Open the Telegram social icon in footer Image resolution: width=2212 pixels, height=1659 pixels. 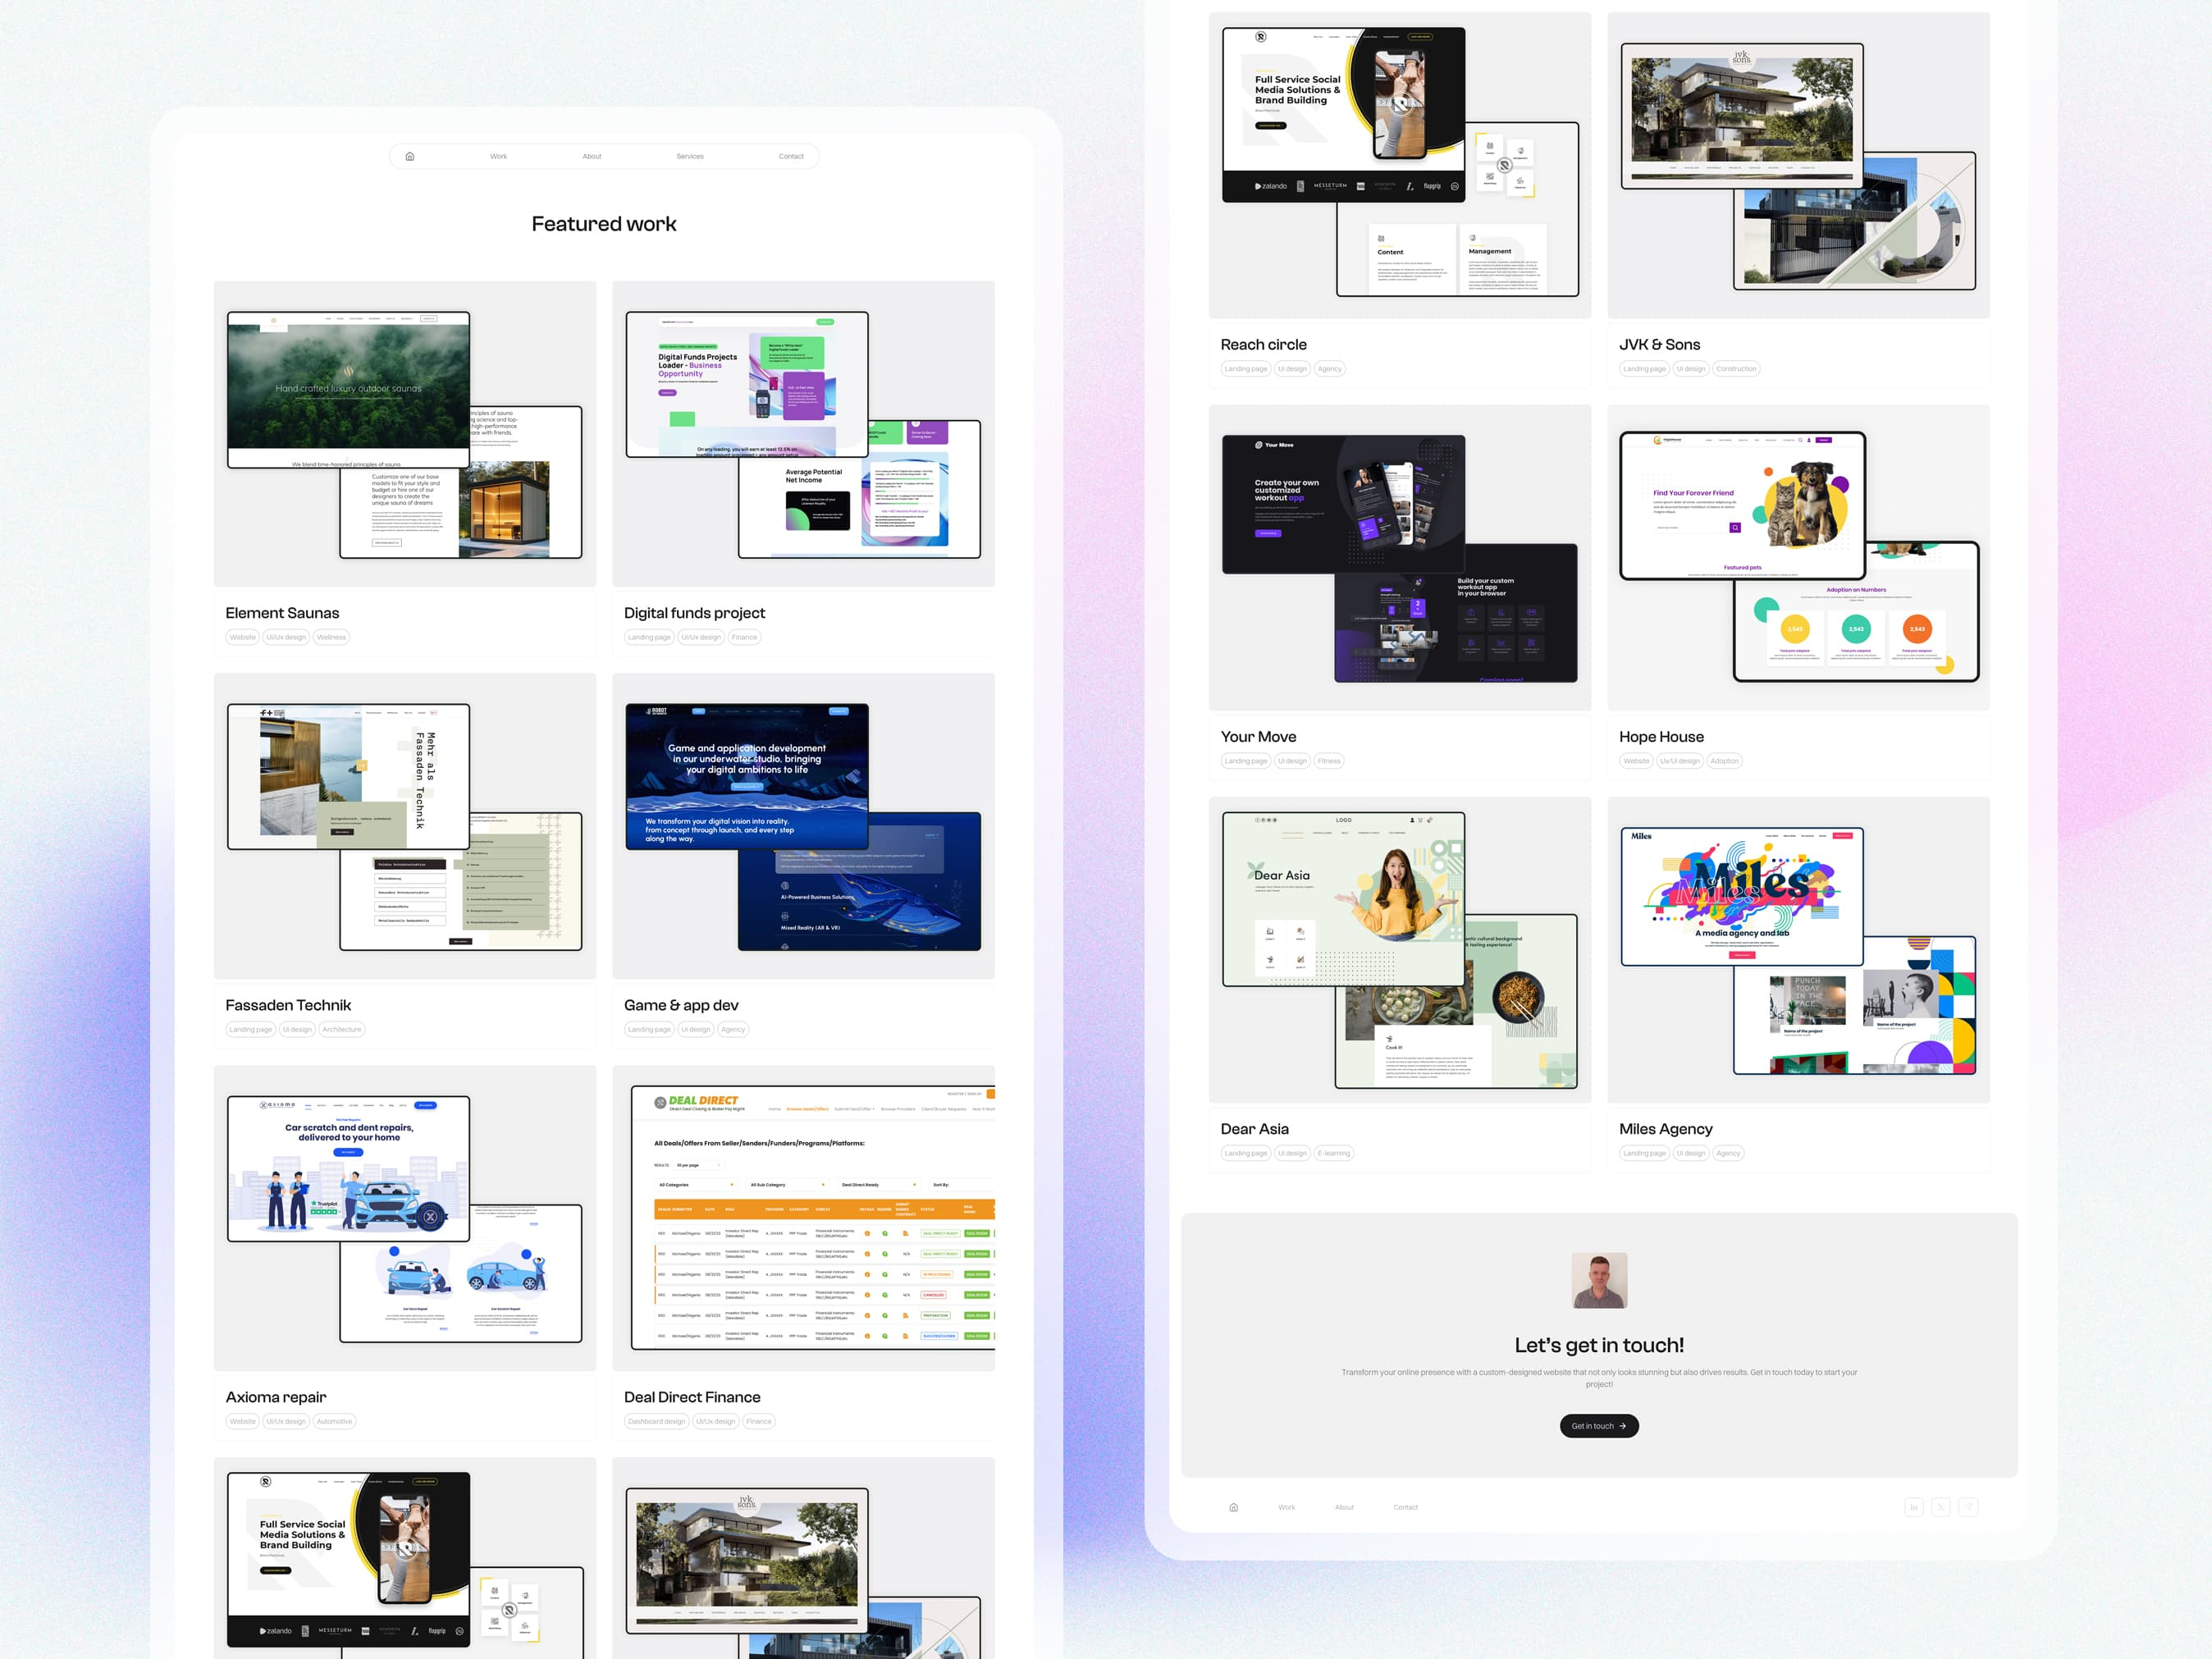tap(1968, 1507)
